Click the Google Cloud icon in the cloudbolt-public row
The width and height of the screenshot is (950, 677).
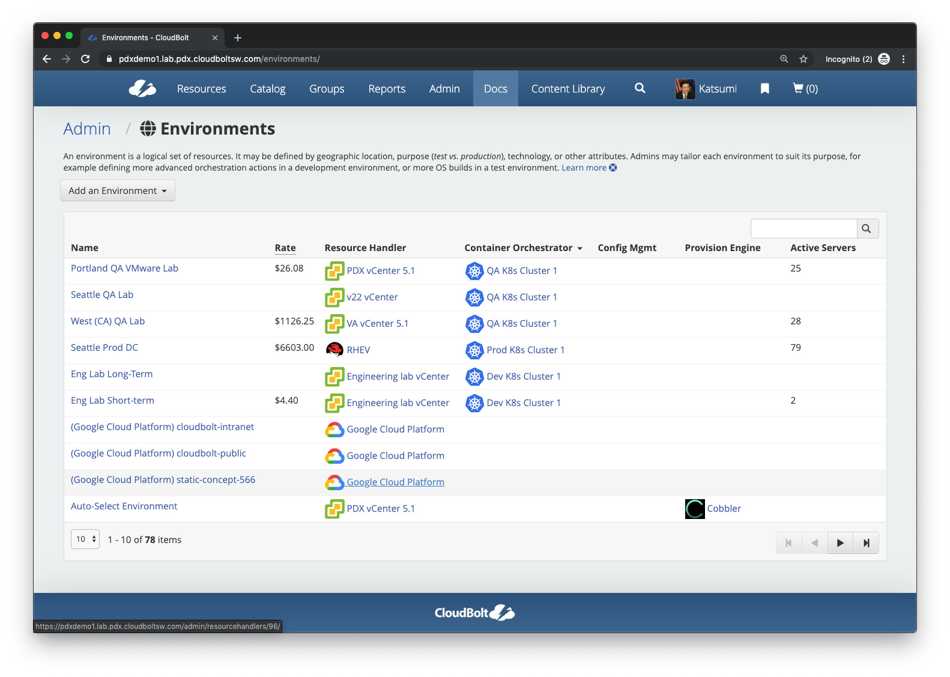334,456
